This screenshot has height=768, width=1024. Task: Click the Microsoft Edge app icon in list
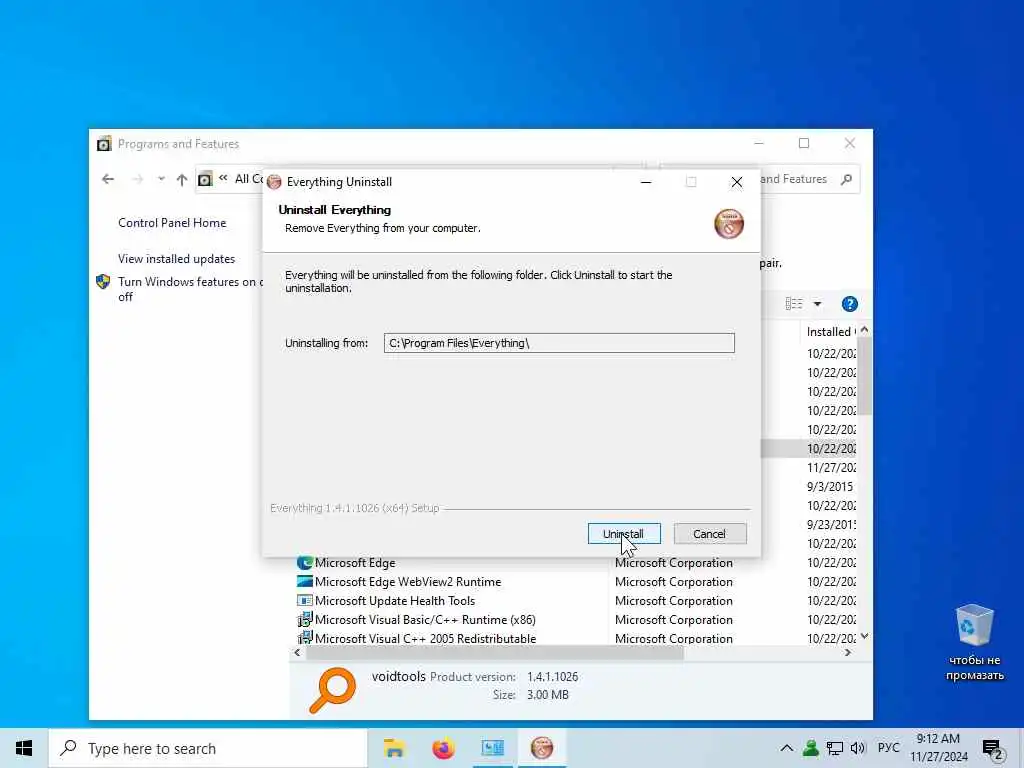pos(304,562)
